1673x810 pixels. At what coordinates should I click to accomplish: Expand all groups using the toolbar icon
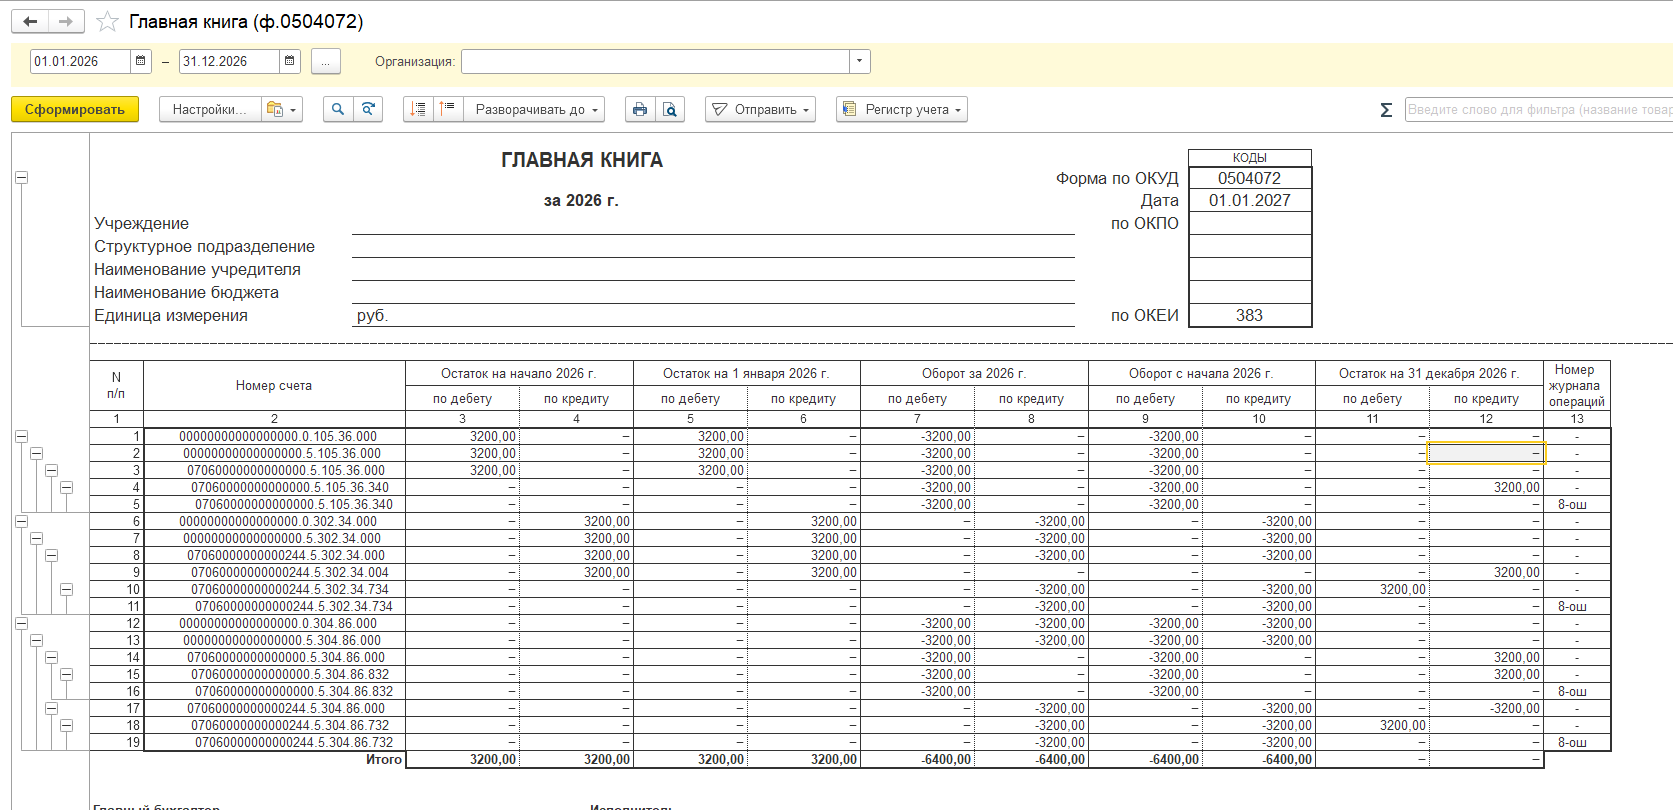pos(448,109)
